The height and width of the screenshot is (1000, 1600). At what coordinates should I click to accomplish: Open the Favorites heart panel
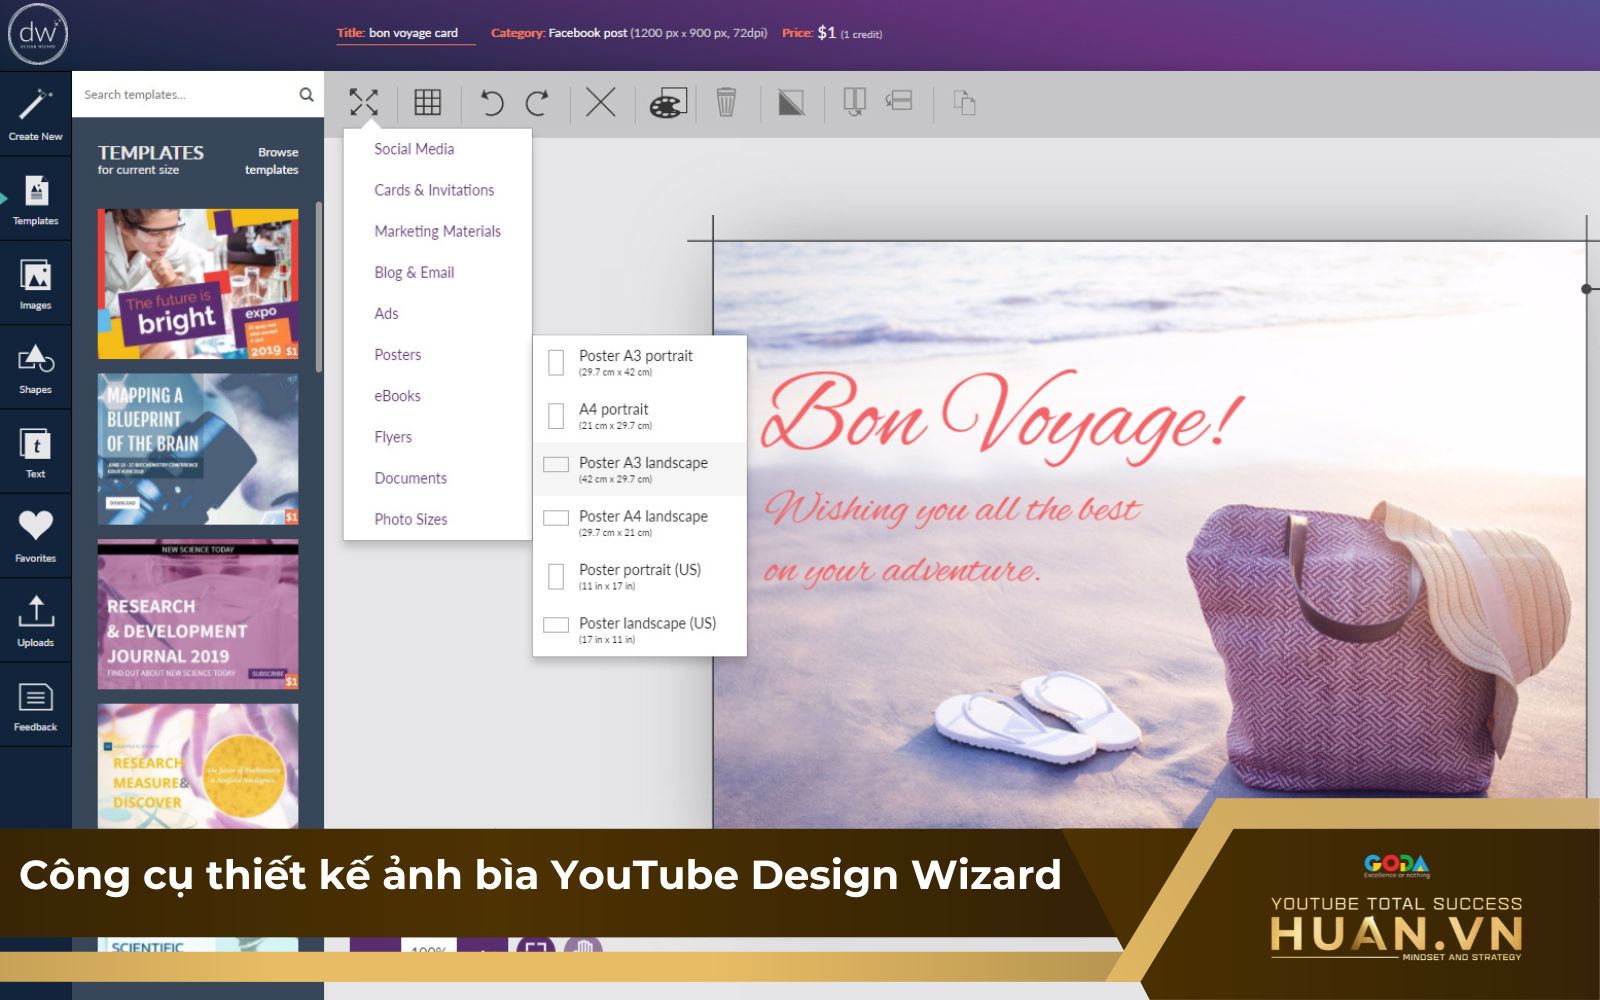36,536
